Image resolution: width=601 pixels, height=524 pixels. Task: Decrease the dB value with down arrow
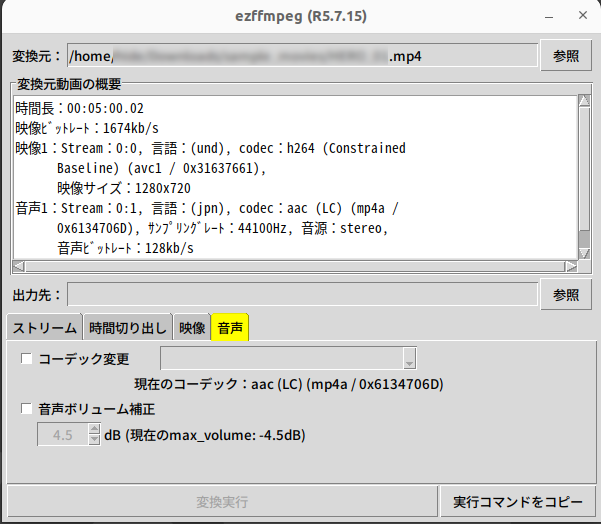(95, 440)
